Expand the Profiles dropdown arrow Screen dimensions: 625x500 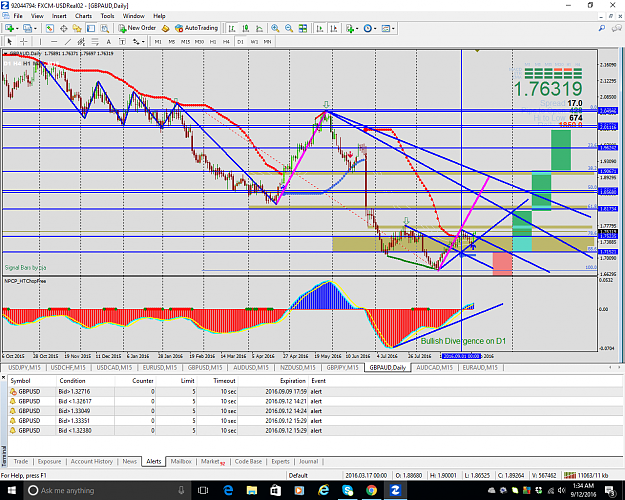pyautogui.click(x=35, y=28)
